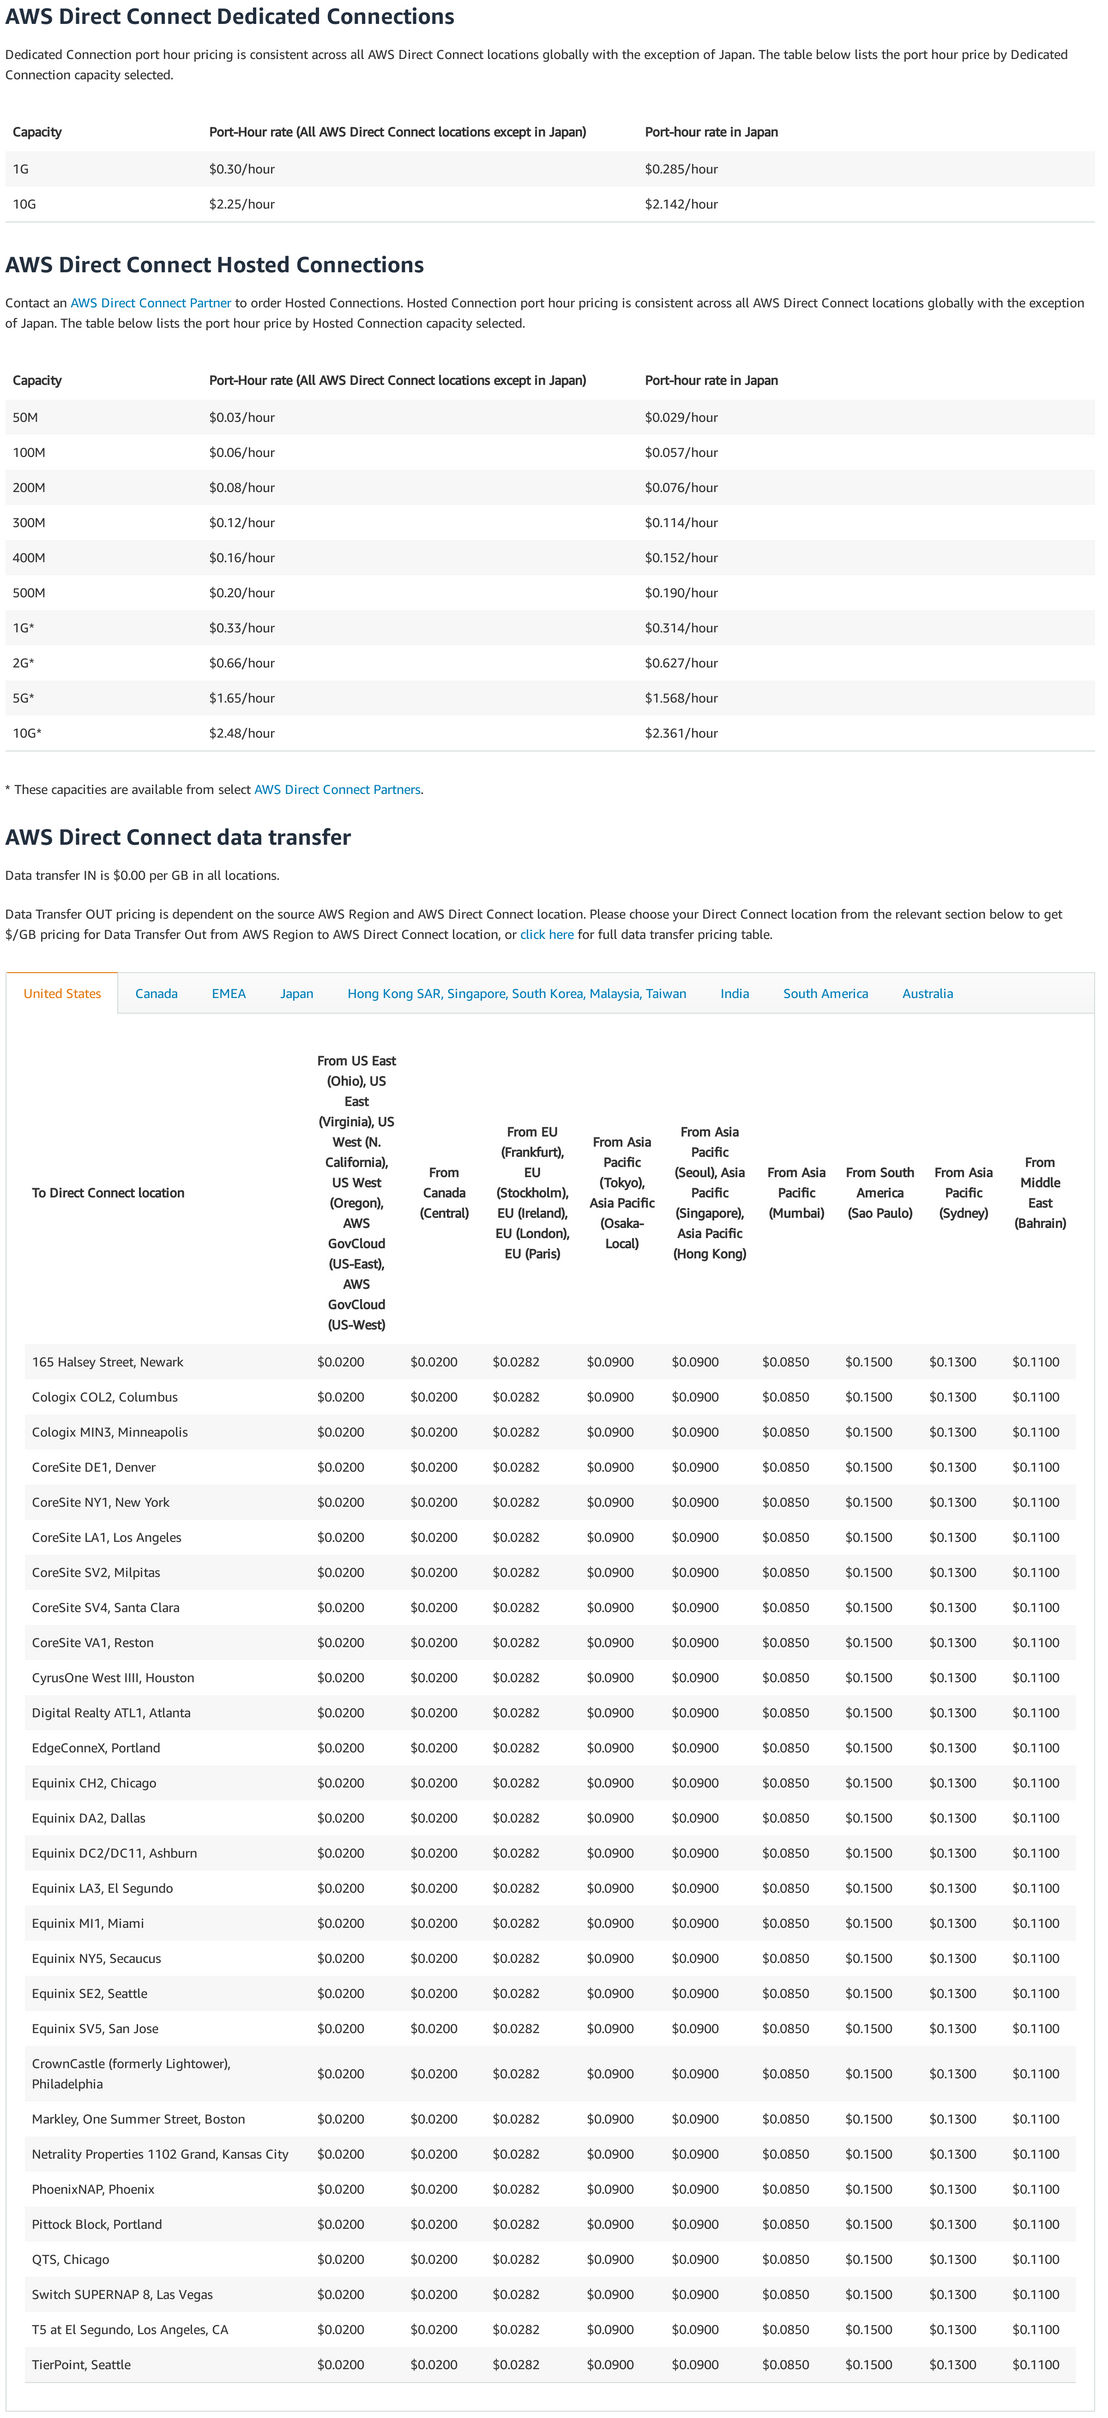Click the Cologix MIN3, Minneapolis location
The image size is (1108, 2418).
click(110, 1431)
